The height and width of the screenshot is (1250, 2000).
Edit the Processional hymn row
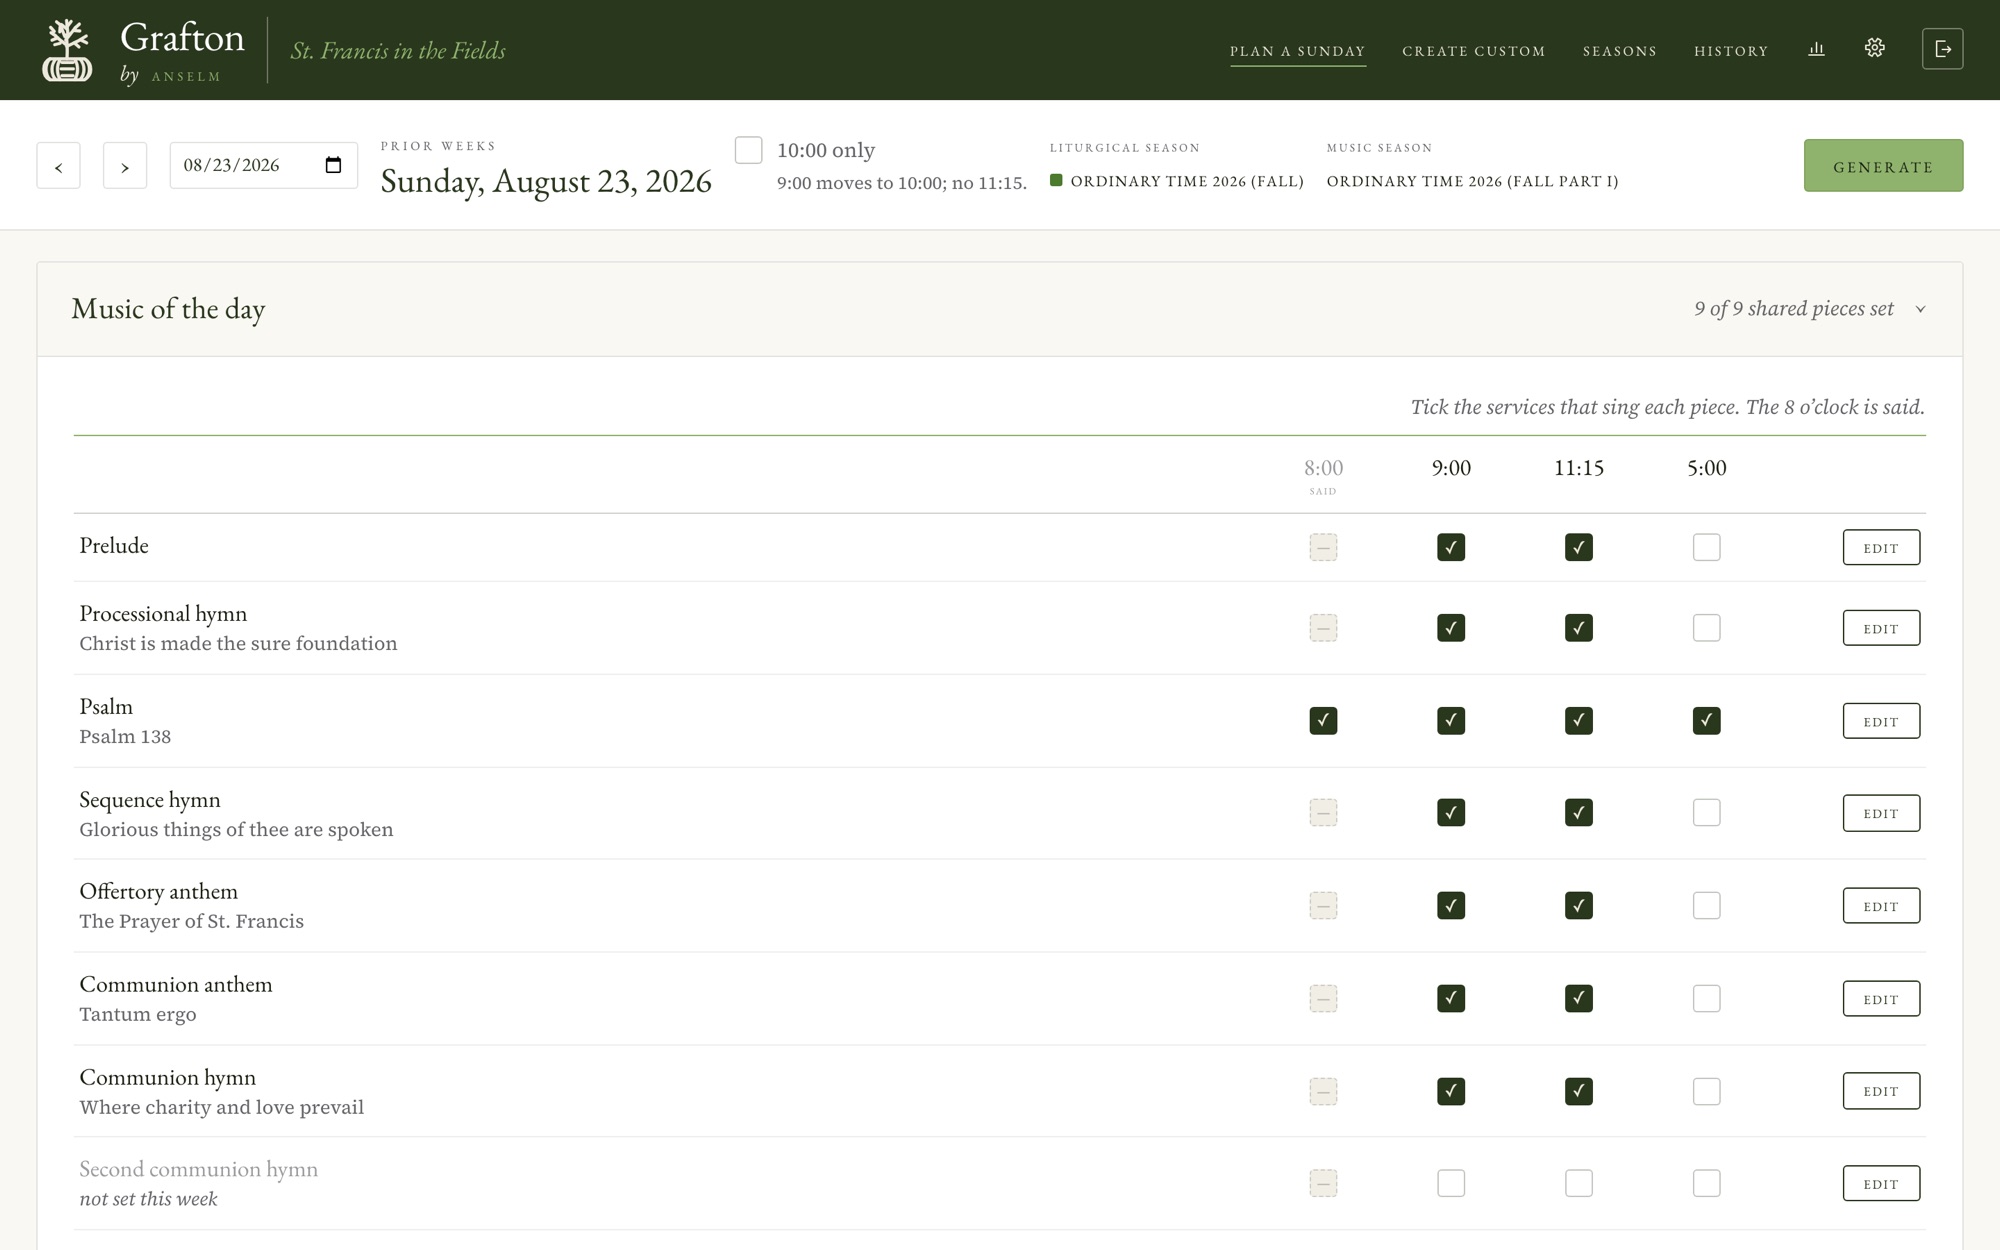[x=1881, y=628]
